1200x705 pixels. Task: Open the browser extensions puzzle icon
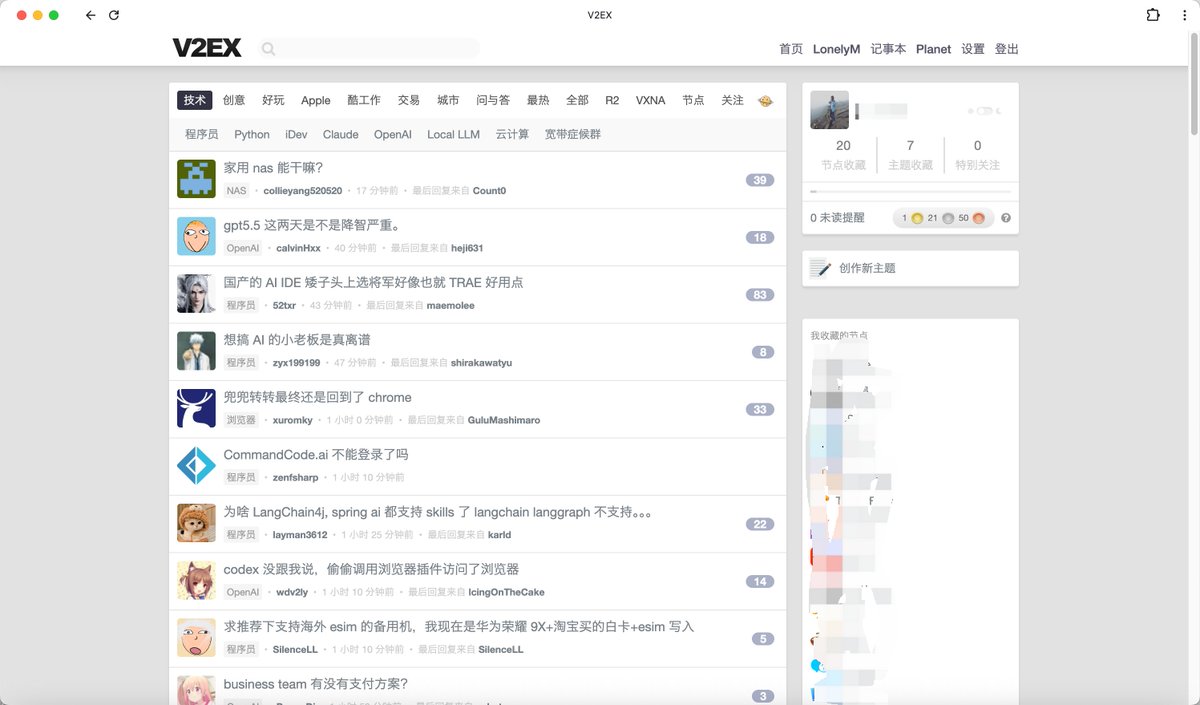(1153, 15)
